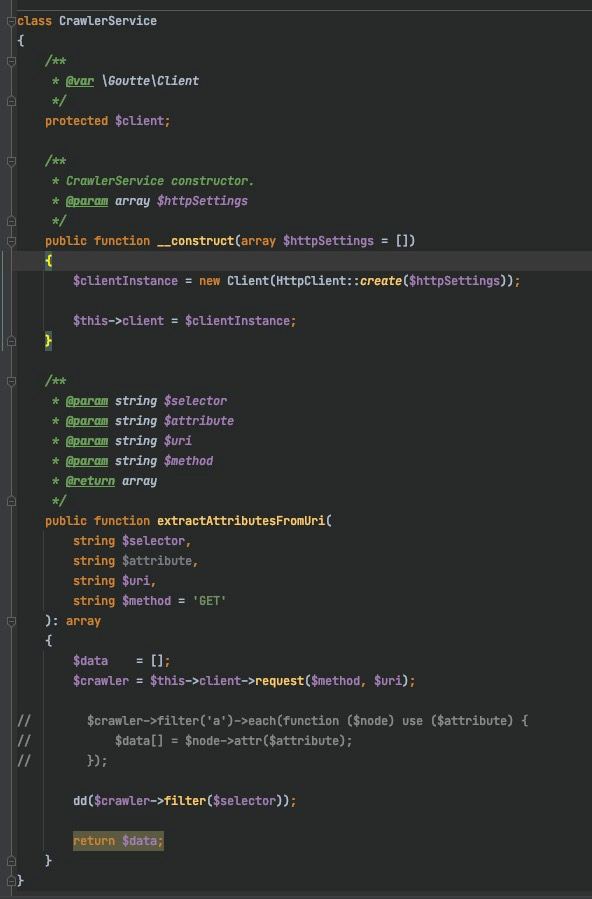Click the array return type after '):'

(83, 621)
